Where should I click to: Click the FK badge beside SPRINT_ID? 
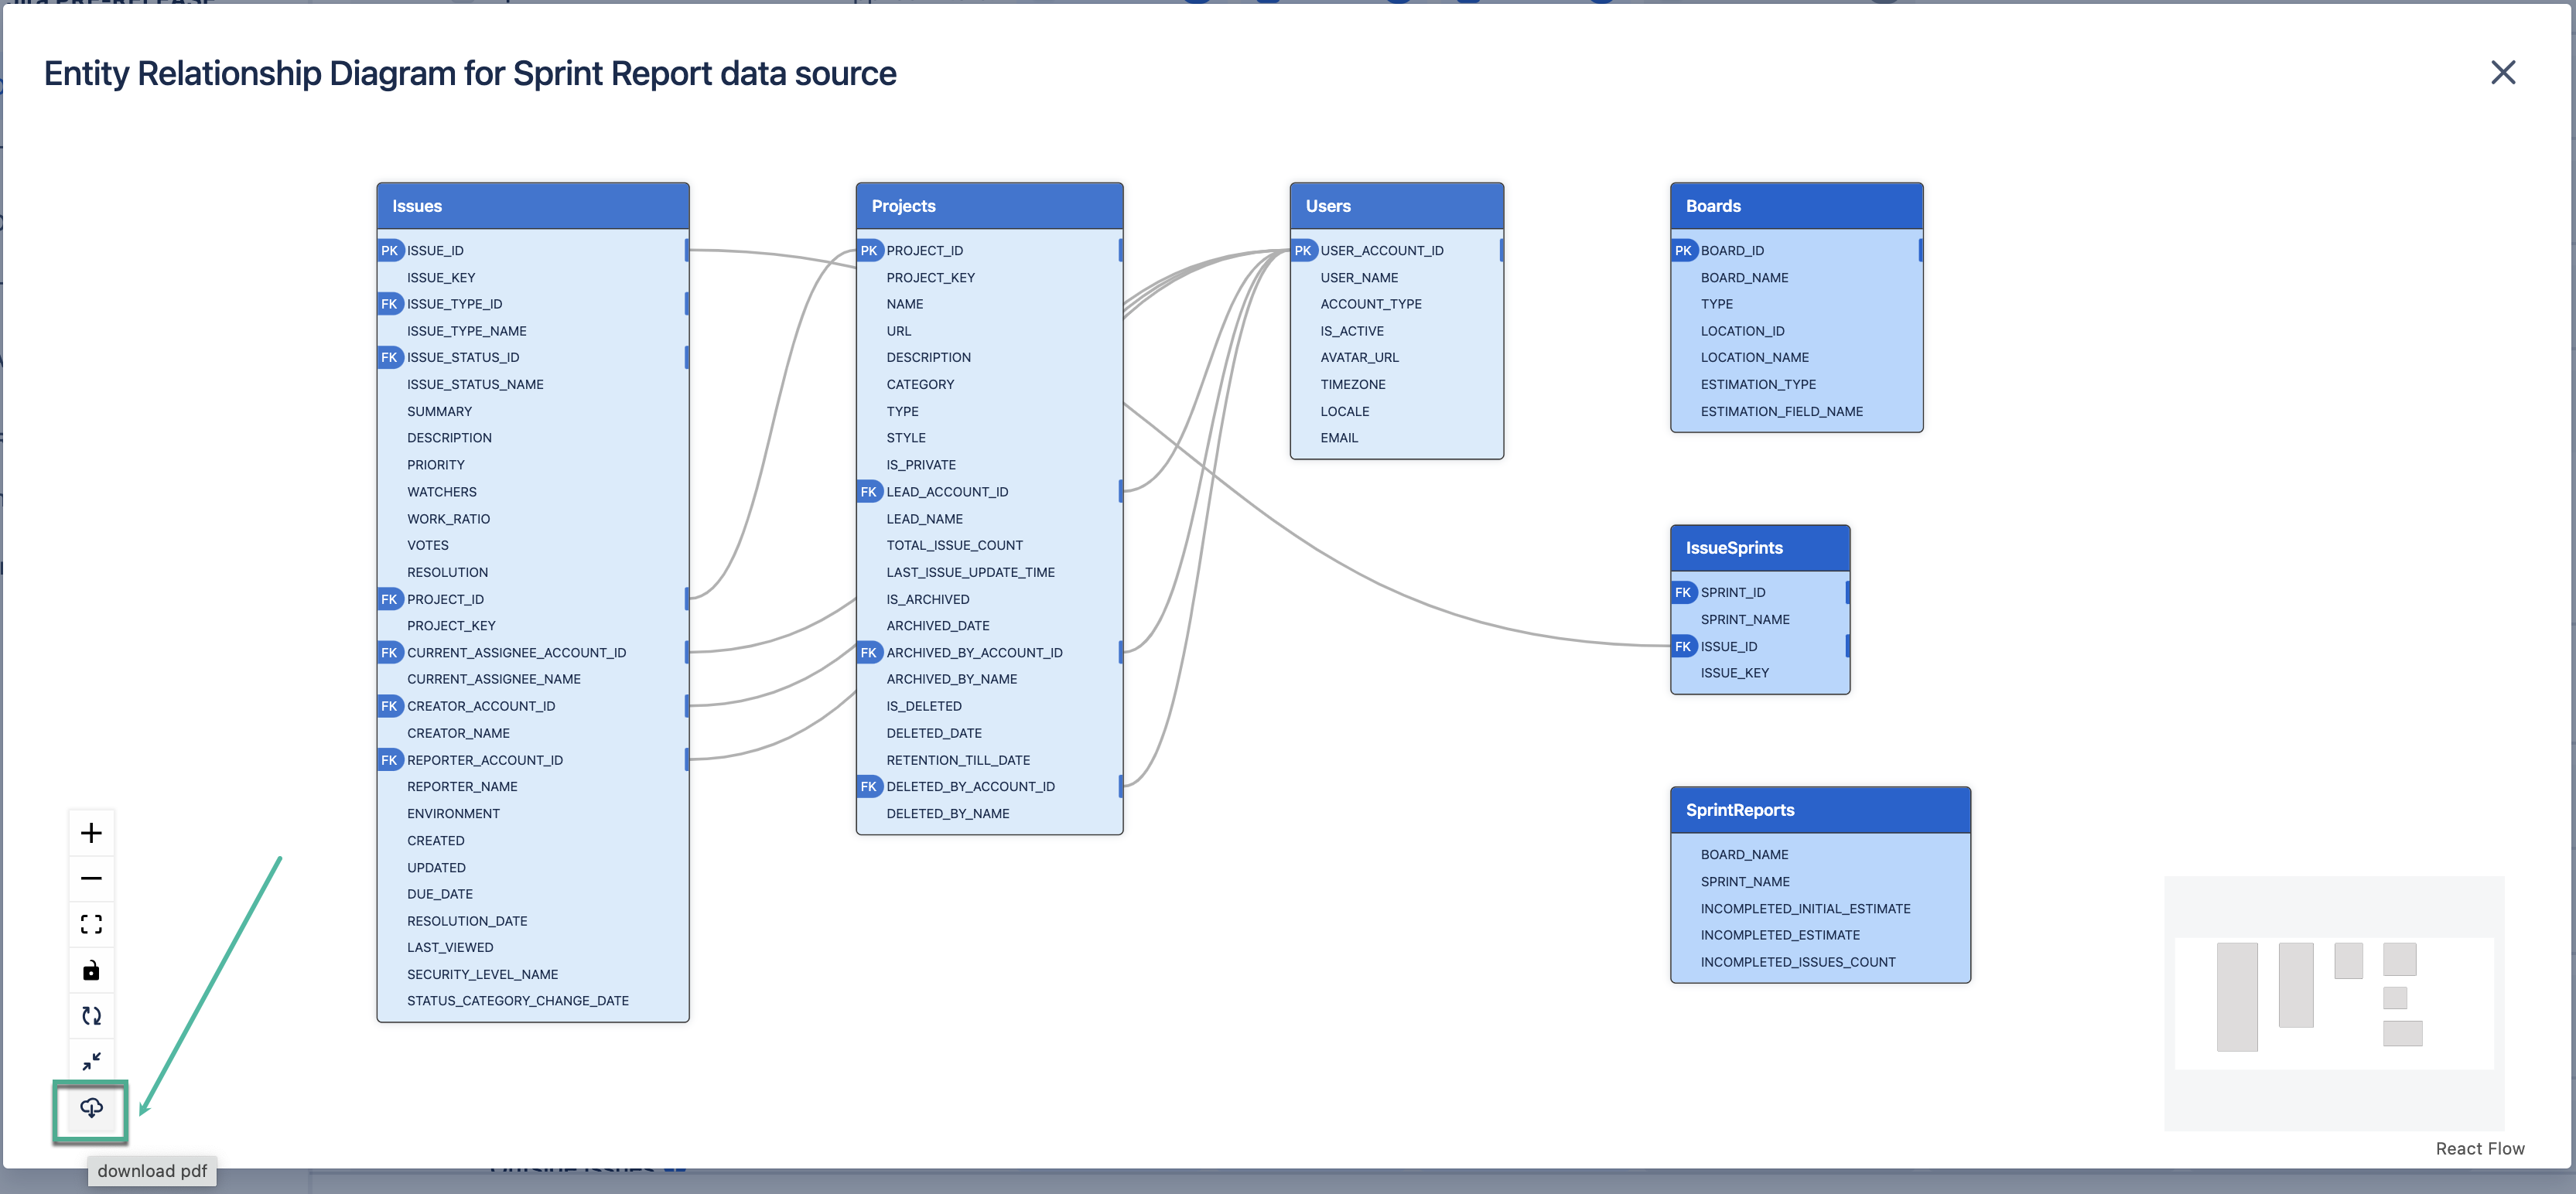click(1683, 593)
